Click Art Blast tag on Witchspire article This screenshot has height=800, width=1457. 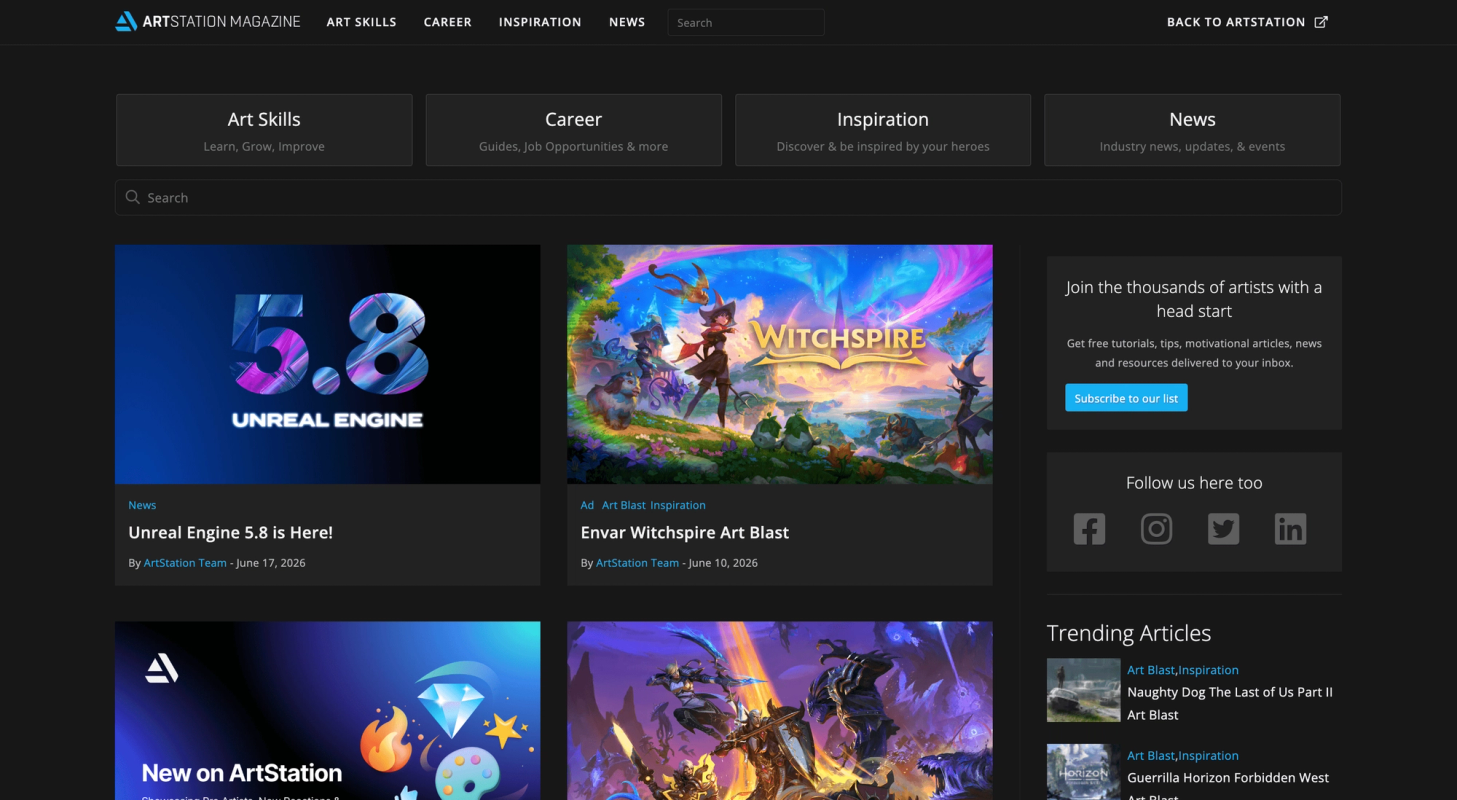[x=624, y=505]
